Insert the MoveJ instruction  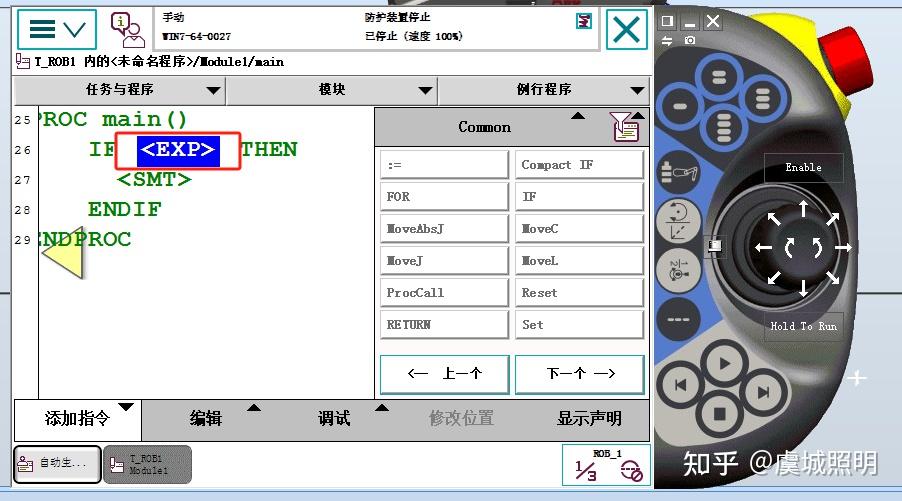(444, 261)
